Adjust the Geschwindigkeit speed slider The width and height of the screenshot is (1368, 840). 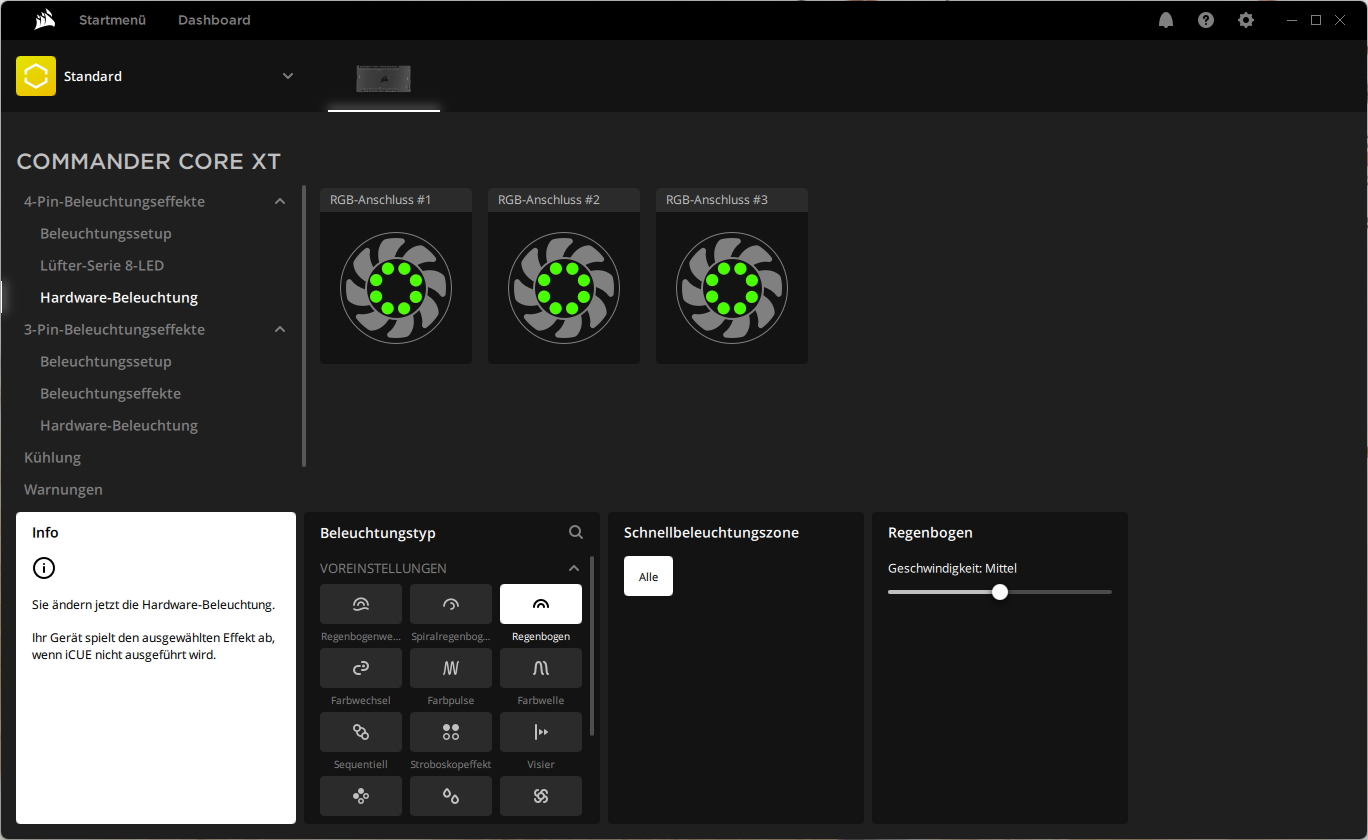[x=1000, y=592]
